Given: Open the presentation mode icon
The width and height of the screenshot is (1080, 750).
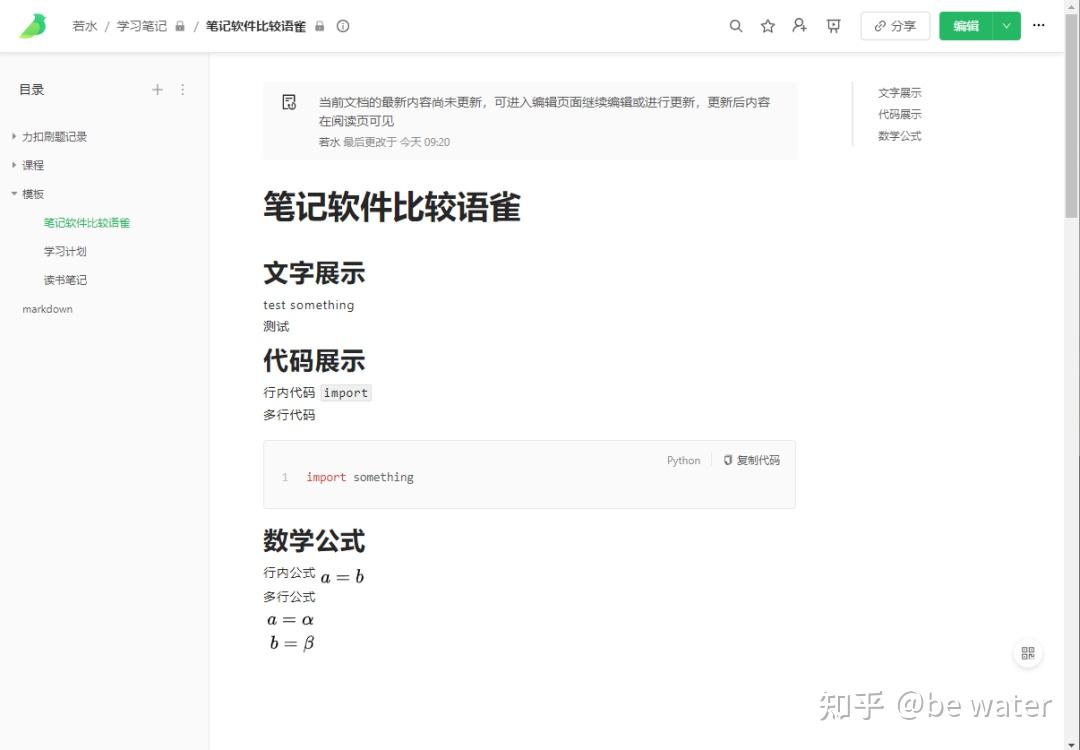Looking at the screenshot, I should coord(833,26).
